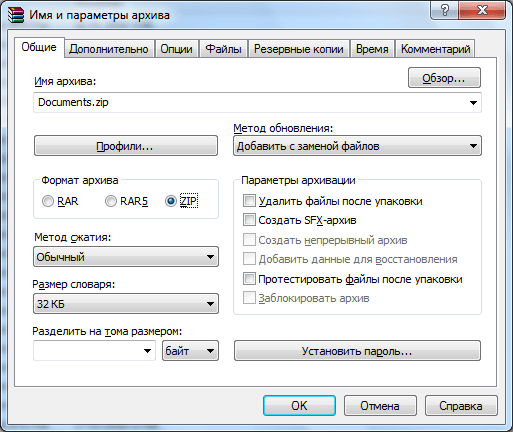Click the Обзор... browse button
The image size is (513, 432).
pos(444,78)
